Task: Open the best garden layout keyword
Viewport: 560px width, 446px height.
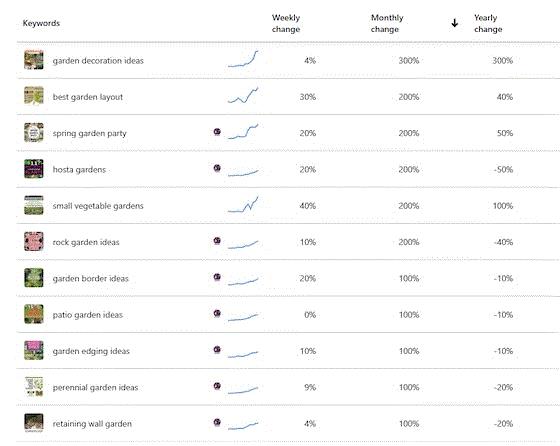Action: [x=88, y=97]
